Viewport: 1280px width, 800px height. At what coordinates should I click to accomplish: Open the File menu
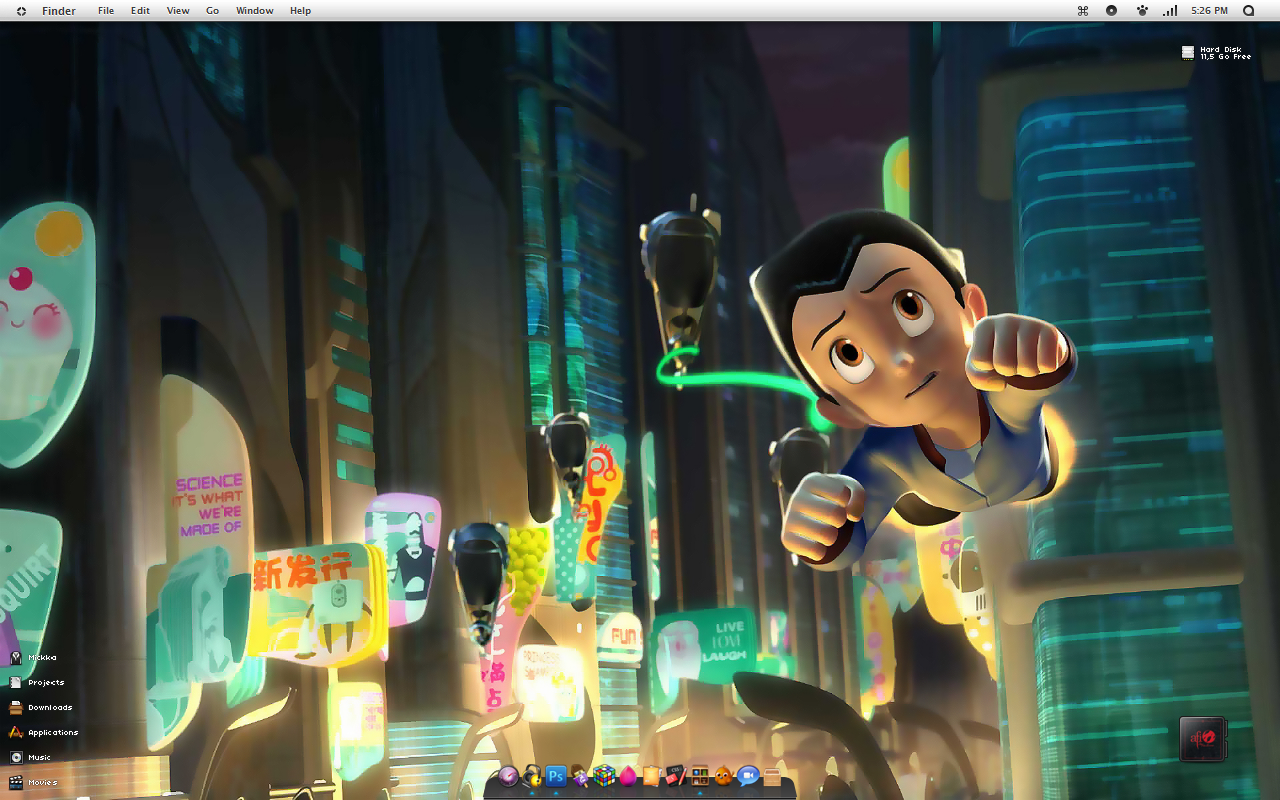click(106, 11)
